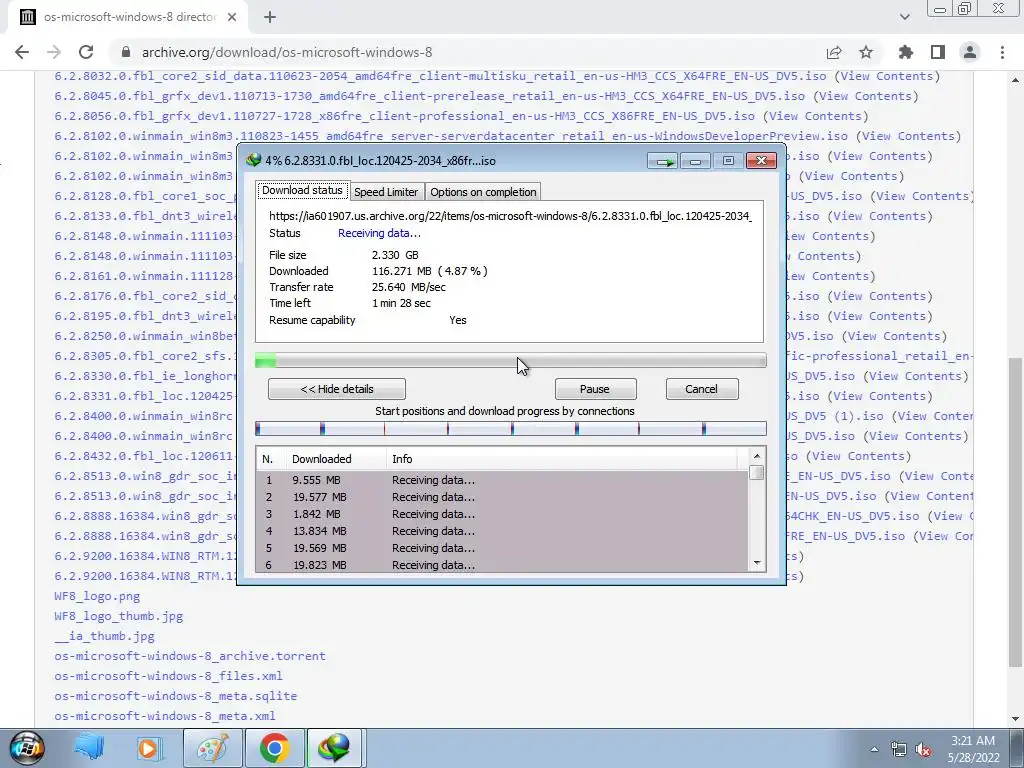
Task: Click the connections progress segment bar
Action: coord(511,428)
